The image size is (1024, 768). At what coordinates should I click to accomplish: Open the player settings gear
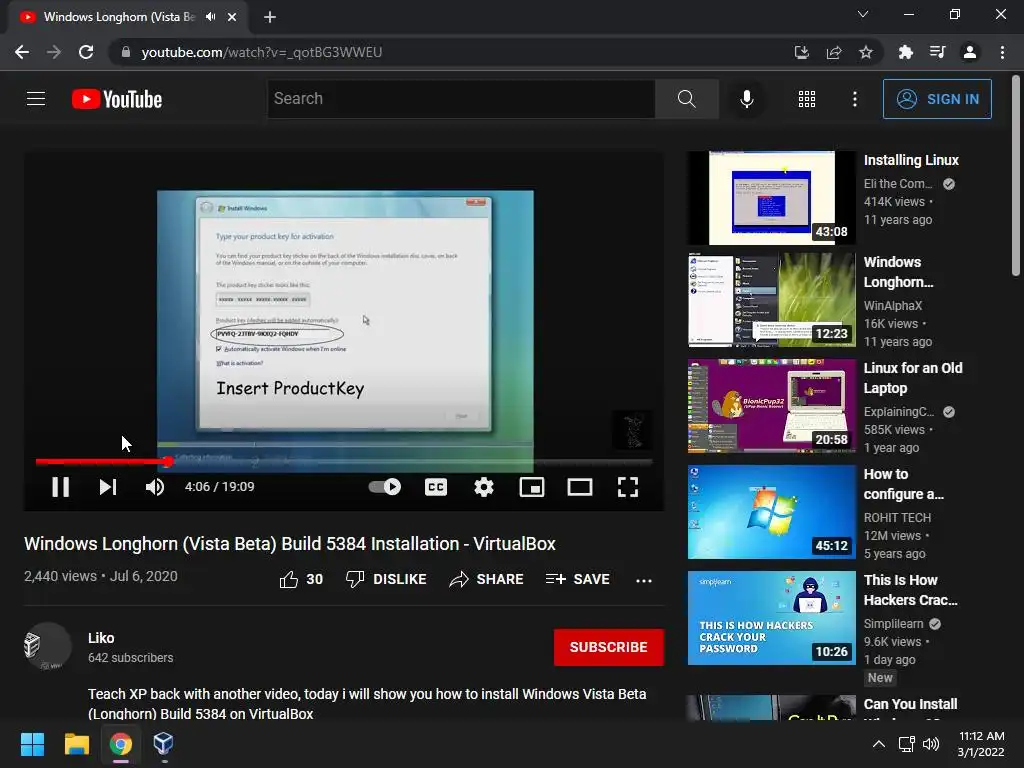click(x=484, y=487)
